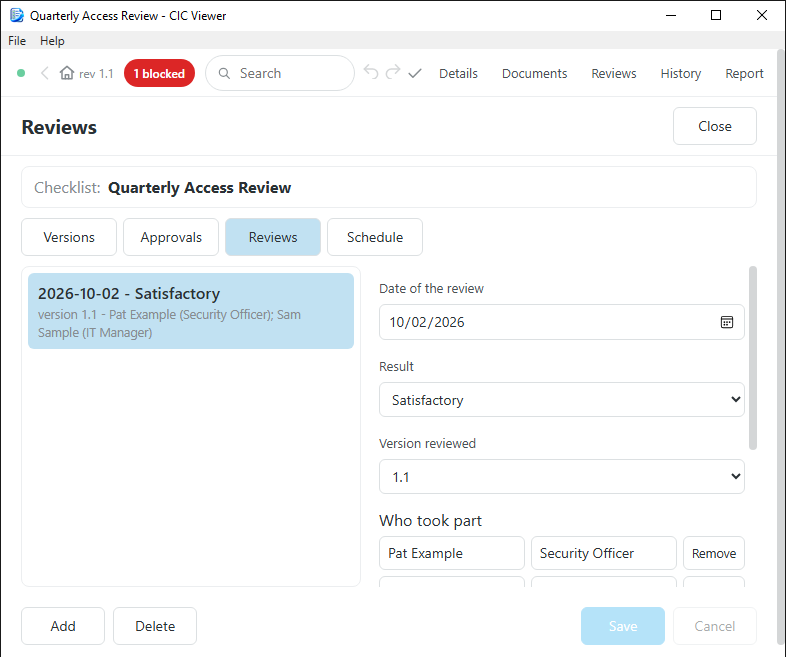The image size is (786, 657).
Task: Open the calendar picker for review date
Action: [x=726, y=322]
